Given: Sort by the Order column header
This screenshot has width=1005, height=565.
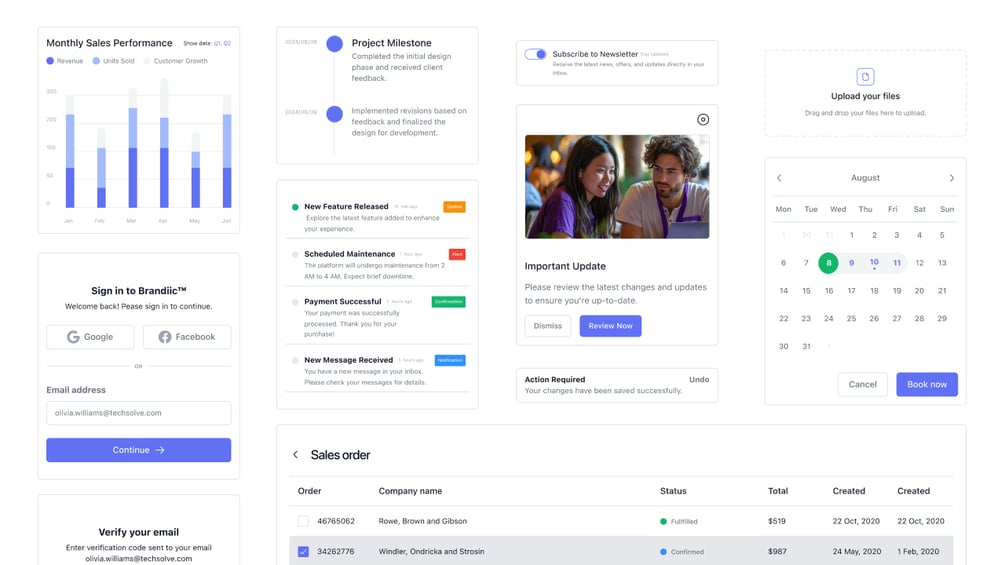Looking at the screenshot, I should 310,491.
